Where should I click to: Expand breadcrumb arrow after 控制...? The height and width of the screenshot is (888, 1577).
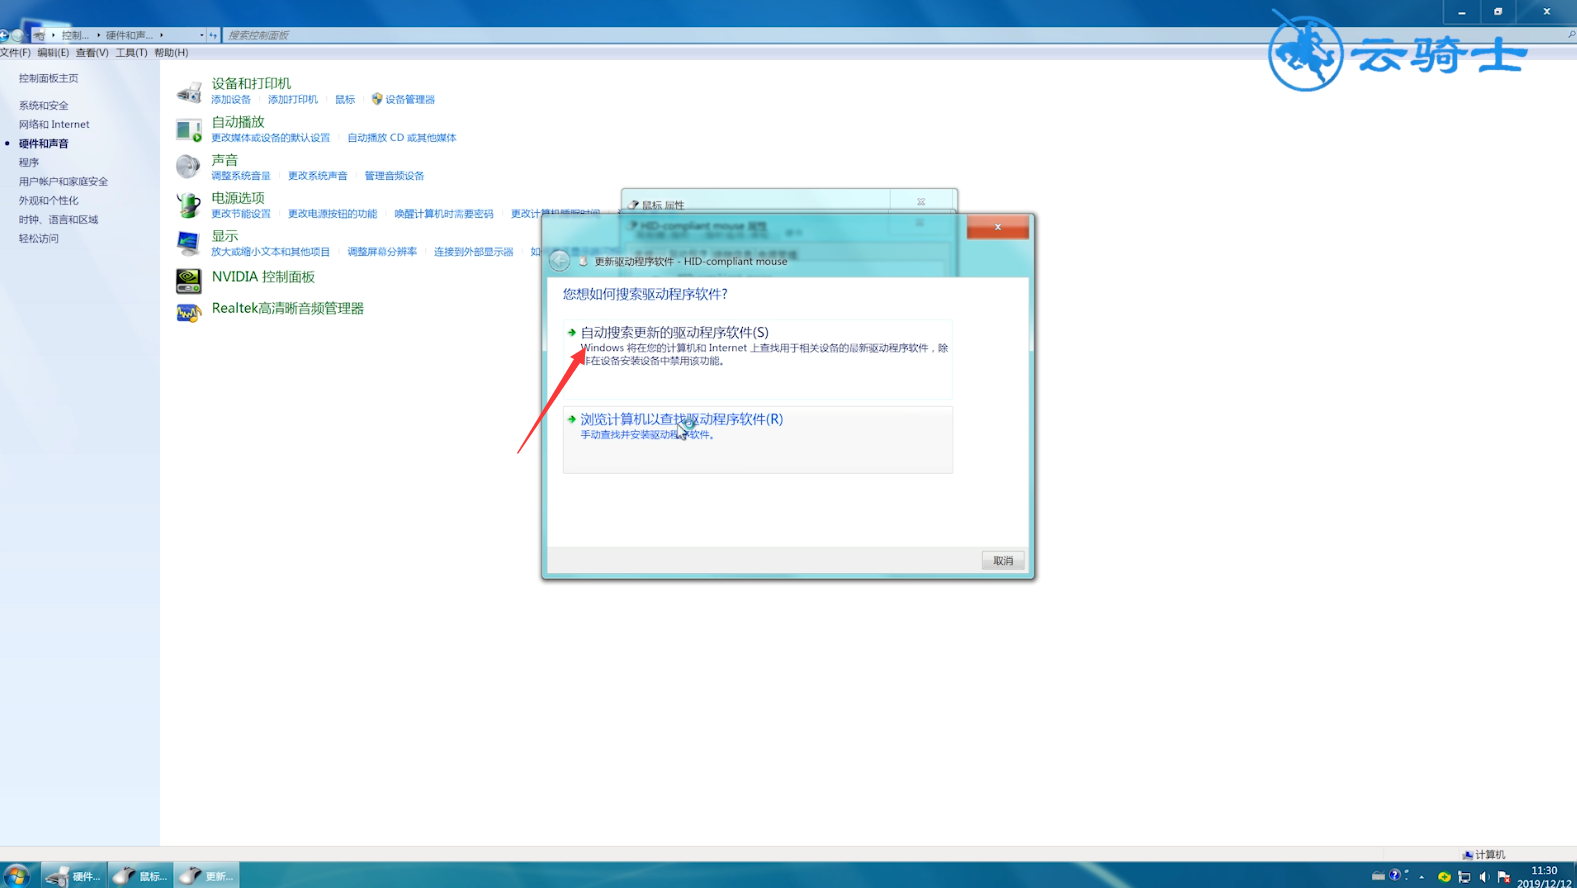click(x=98, y=35)
